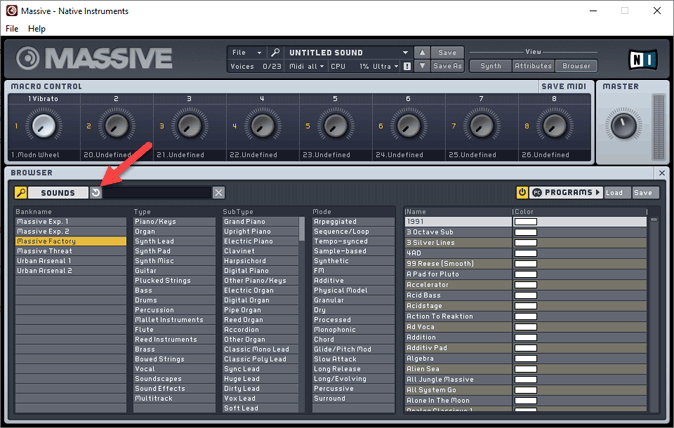
Task: Expand the Programs arrow menu
Action: (x=597, y=193)
